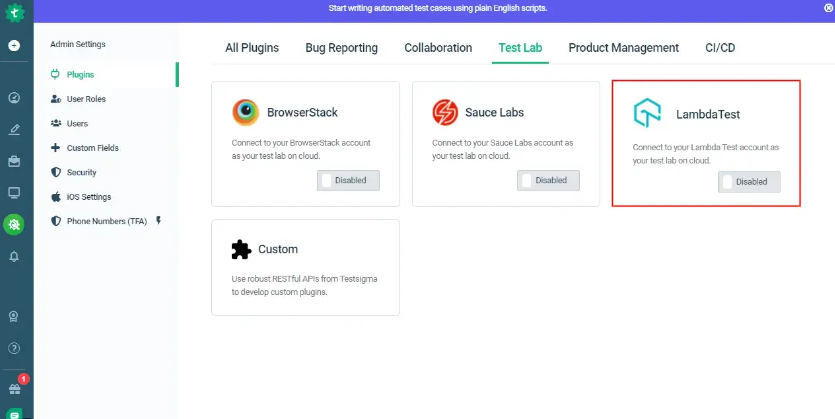The height and width of the screenshot is (419, 835).
Task: Click the Admin Settings heading
Action: click(78, 44)
